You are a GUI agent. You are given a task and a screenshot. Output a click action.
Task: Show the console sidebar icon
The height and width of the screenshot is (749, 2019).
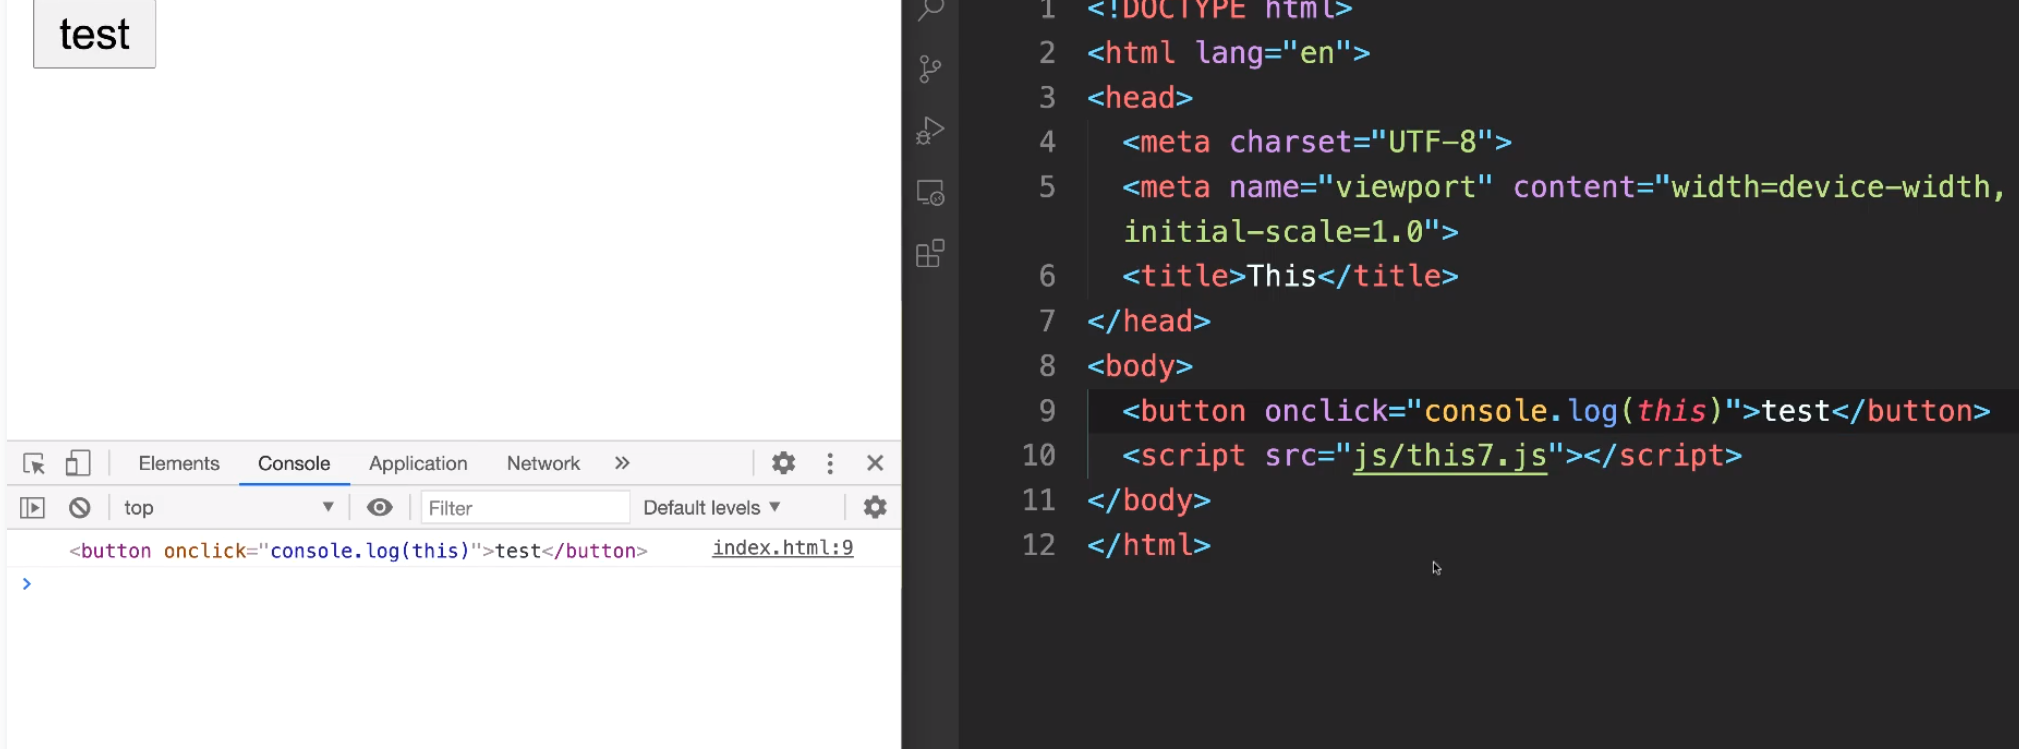pos(33,508)
